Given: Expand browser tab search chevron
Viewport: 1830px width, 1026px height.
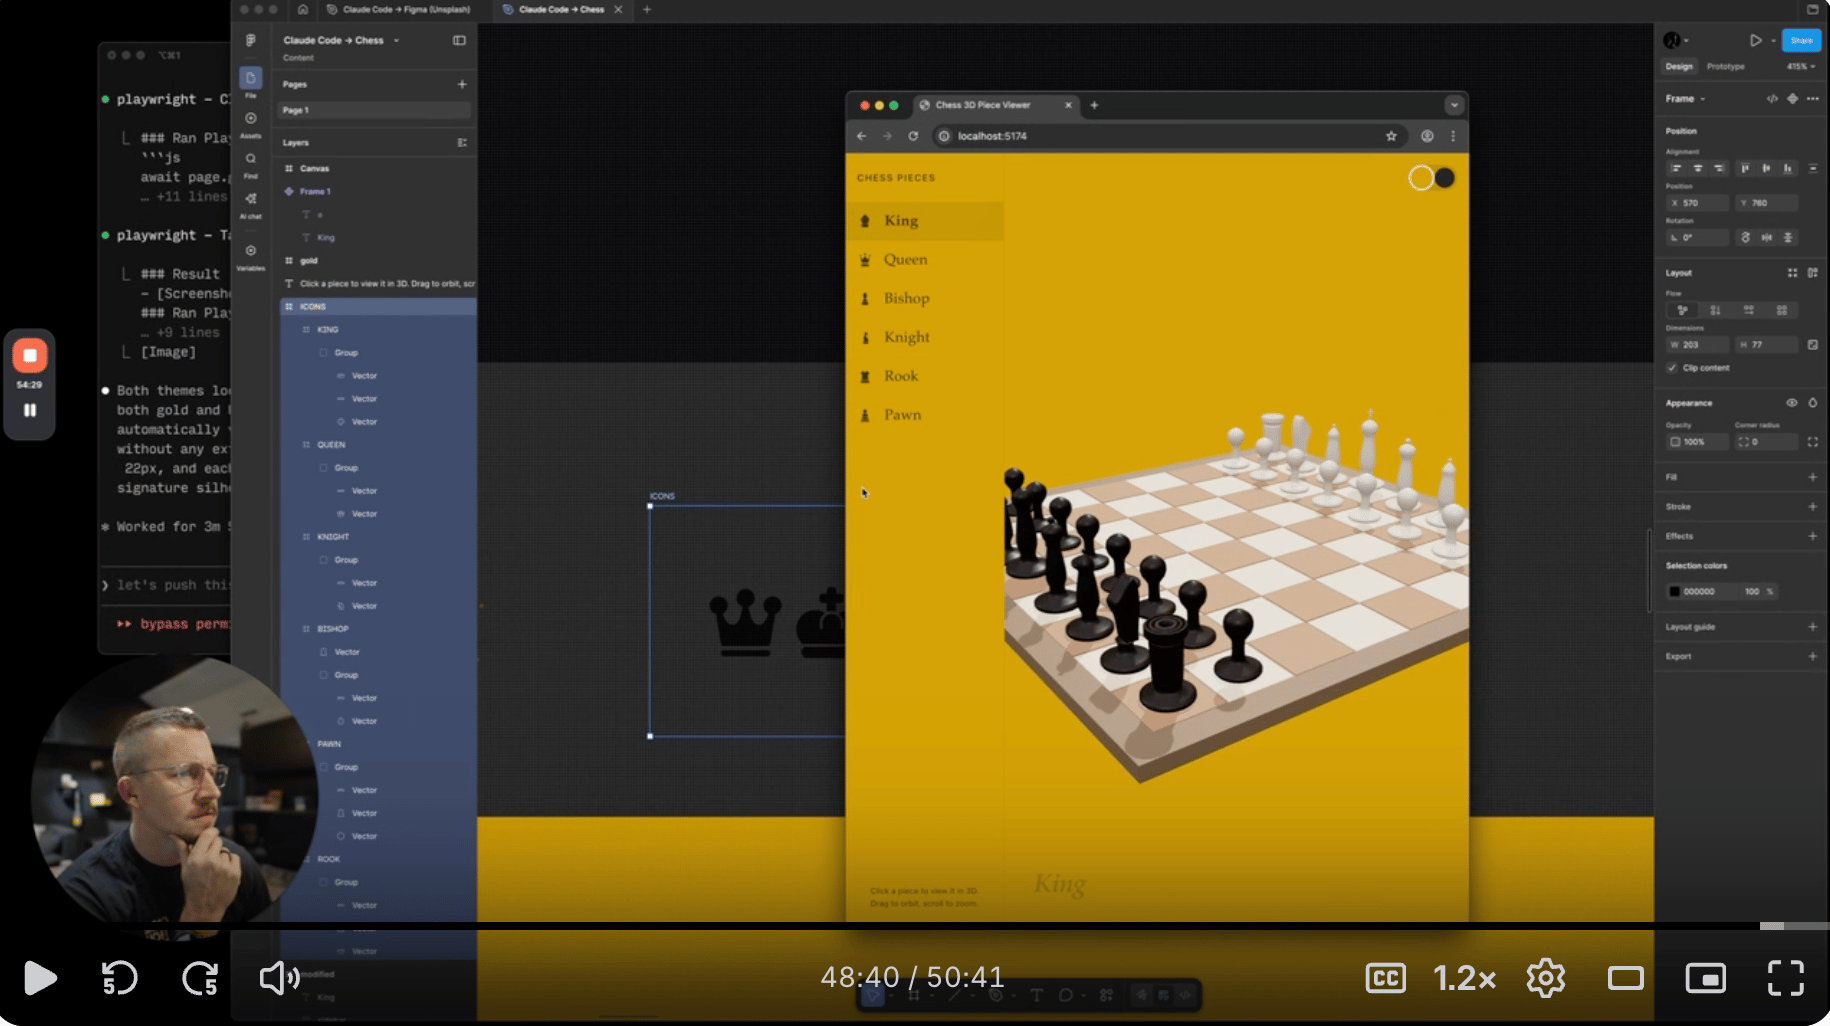Looking at the screenshot, I should click(x=1454, y=105).
